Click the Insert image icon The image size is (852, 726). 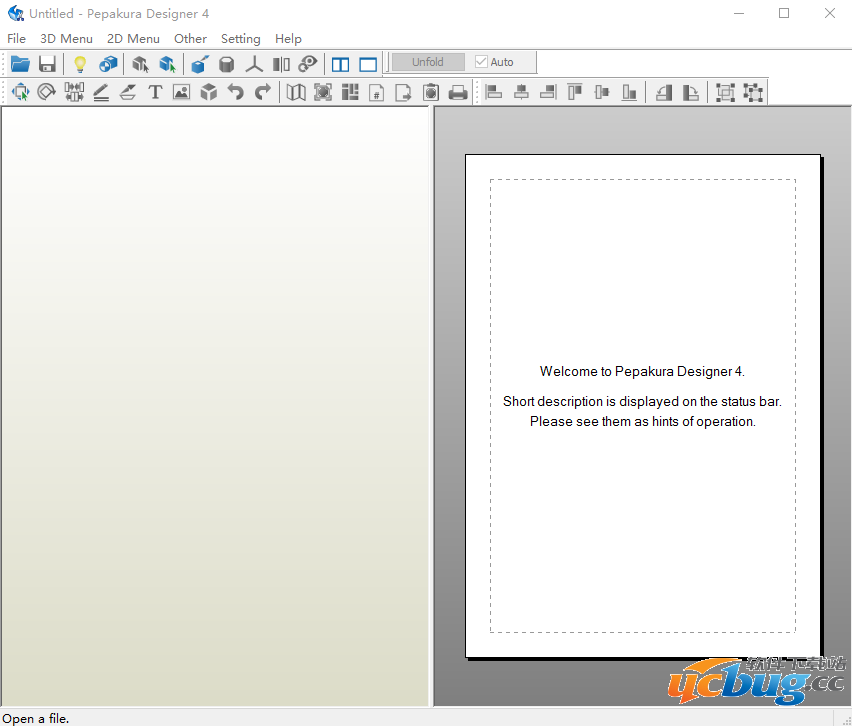point(181,93)
